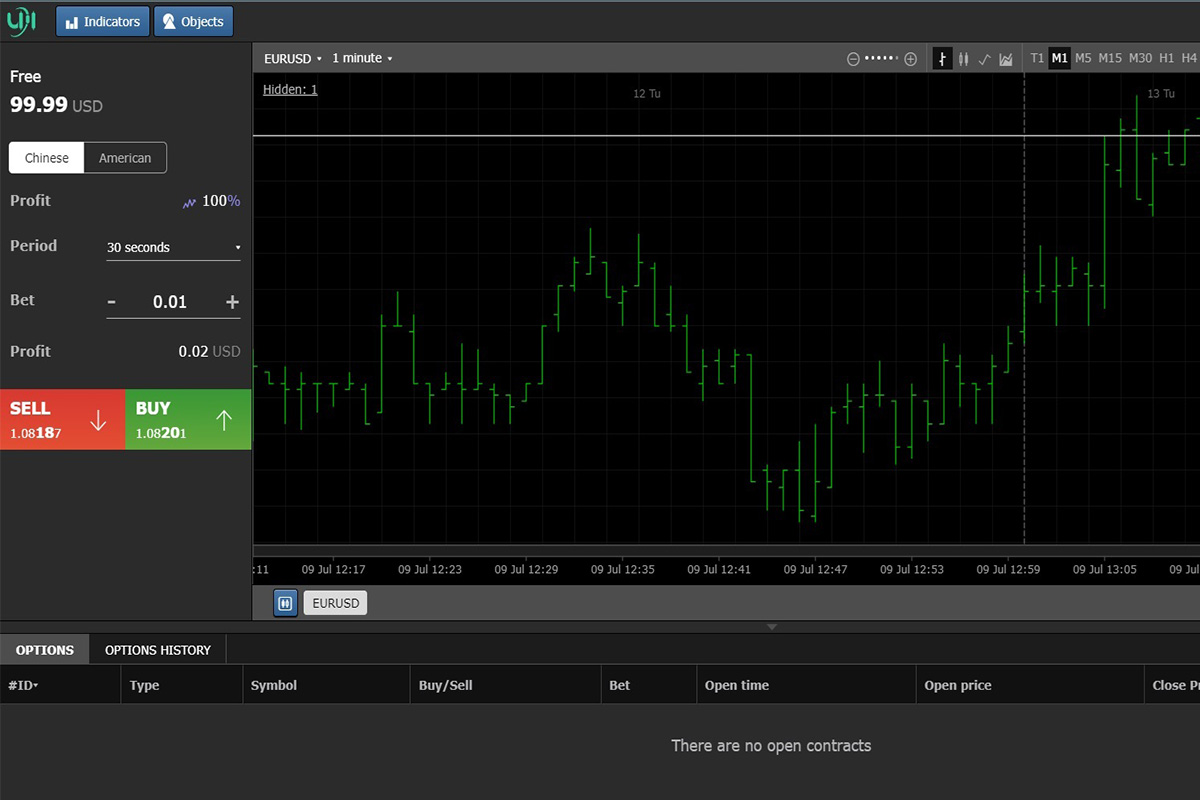Increase the bet with plus button

coord(233,302)
